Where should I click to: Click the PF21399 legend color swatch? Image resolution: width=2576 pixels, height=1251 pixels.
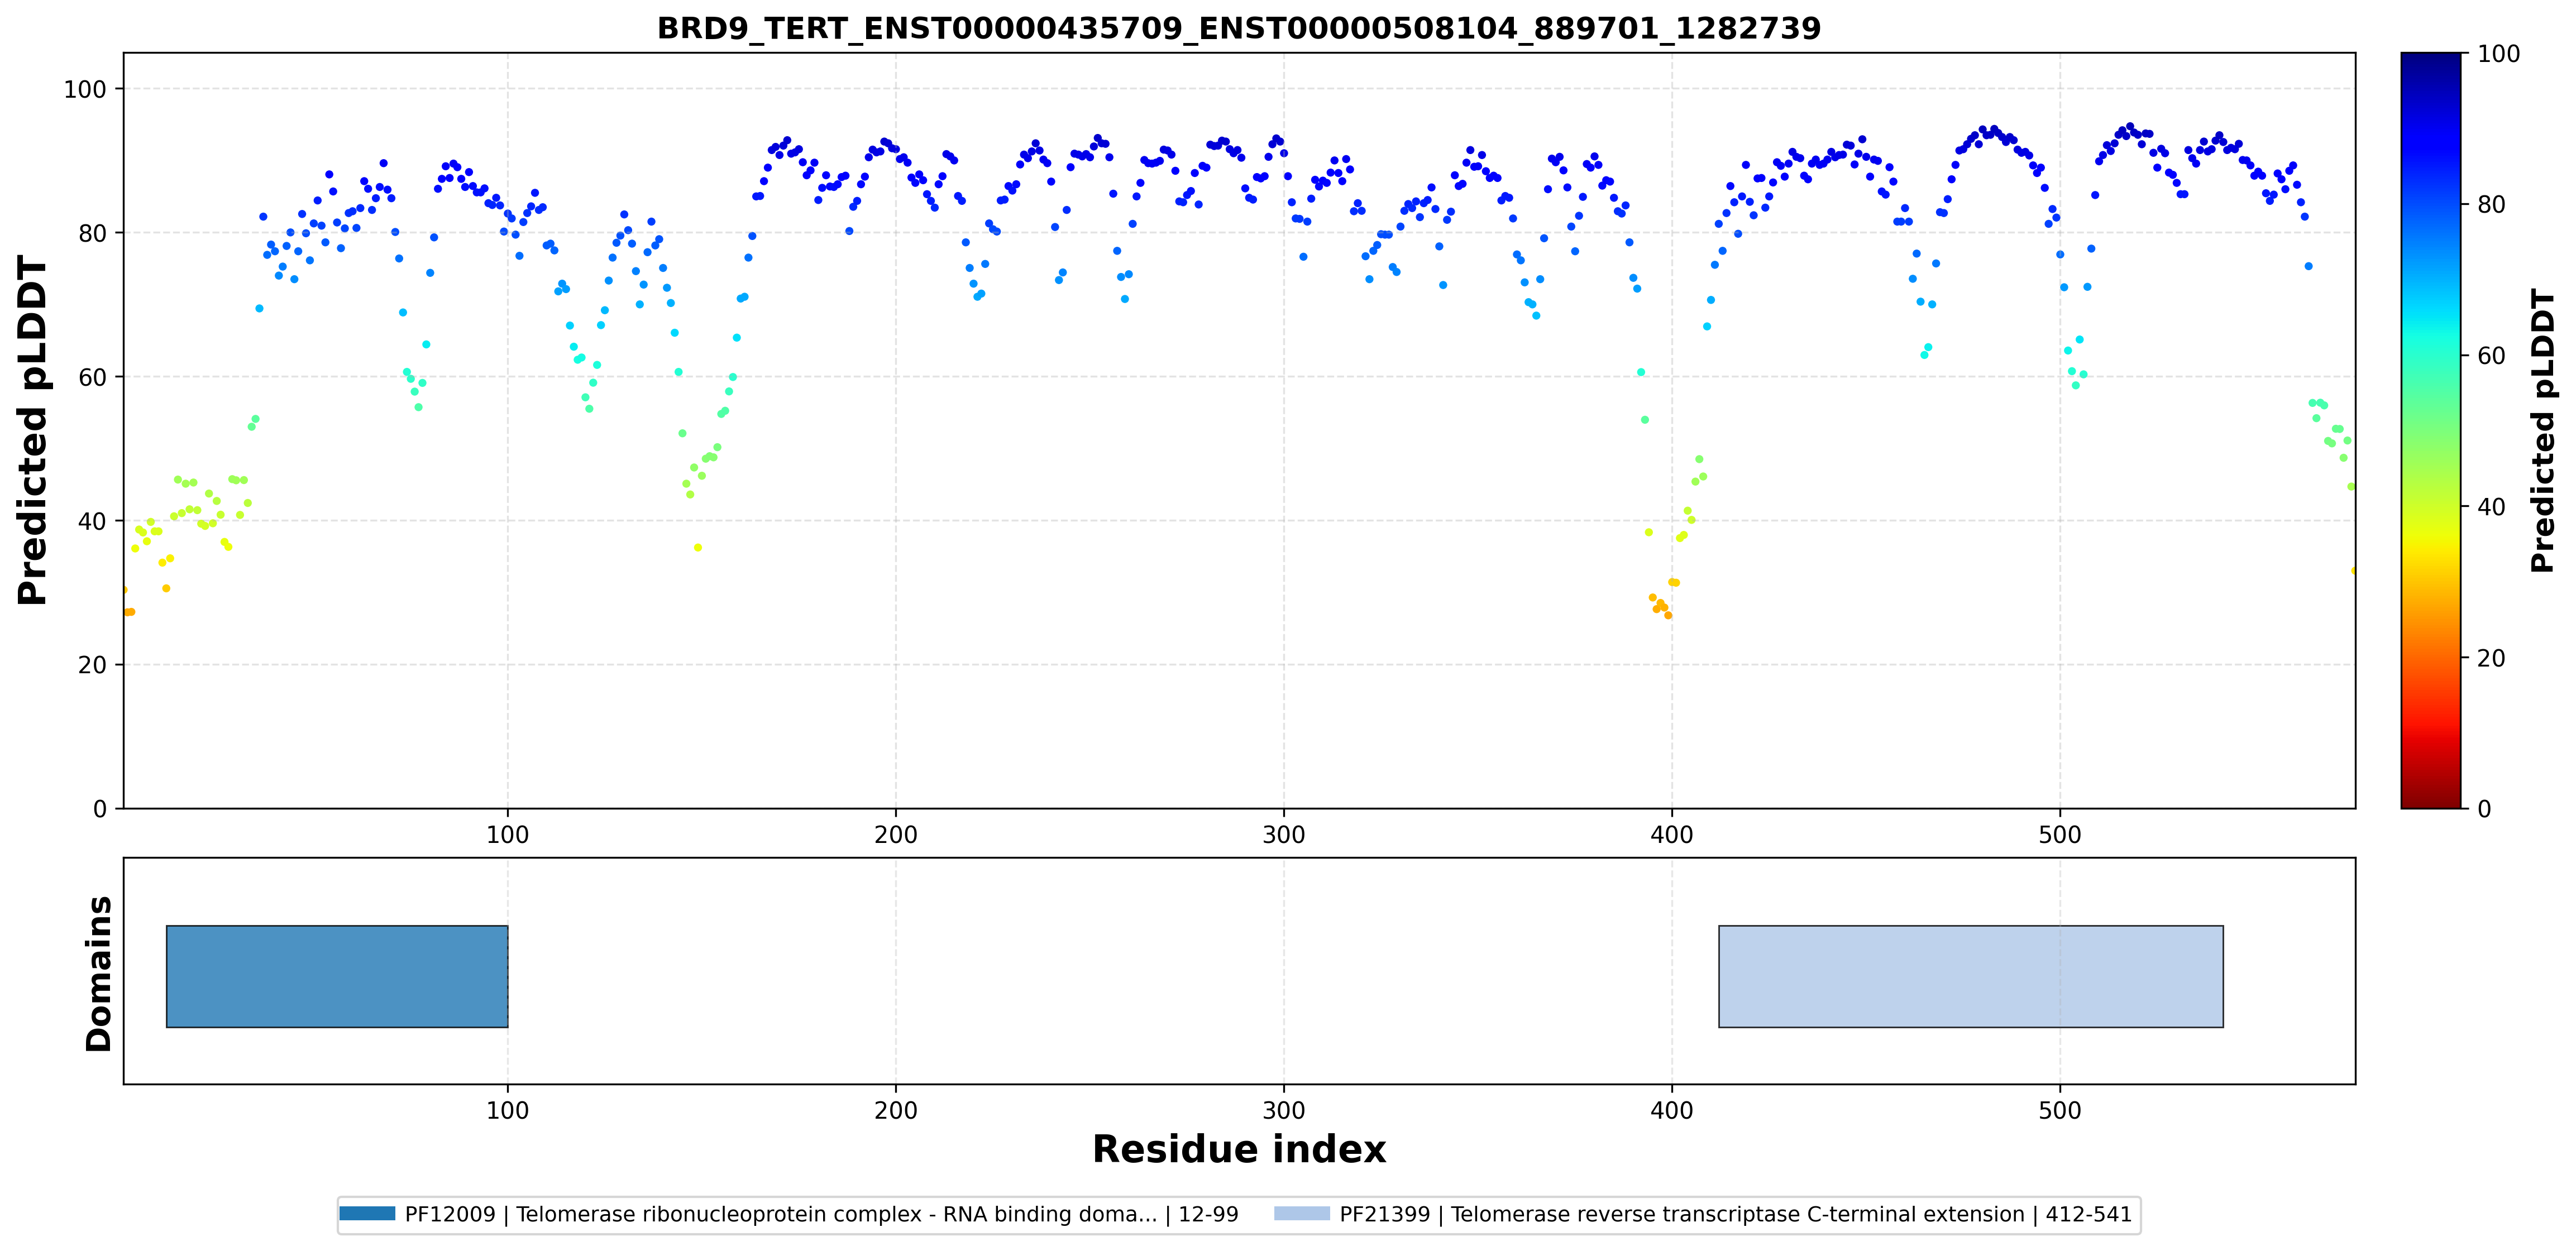pos(1302,1213)
